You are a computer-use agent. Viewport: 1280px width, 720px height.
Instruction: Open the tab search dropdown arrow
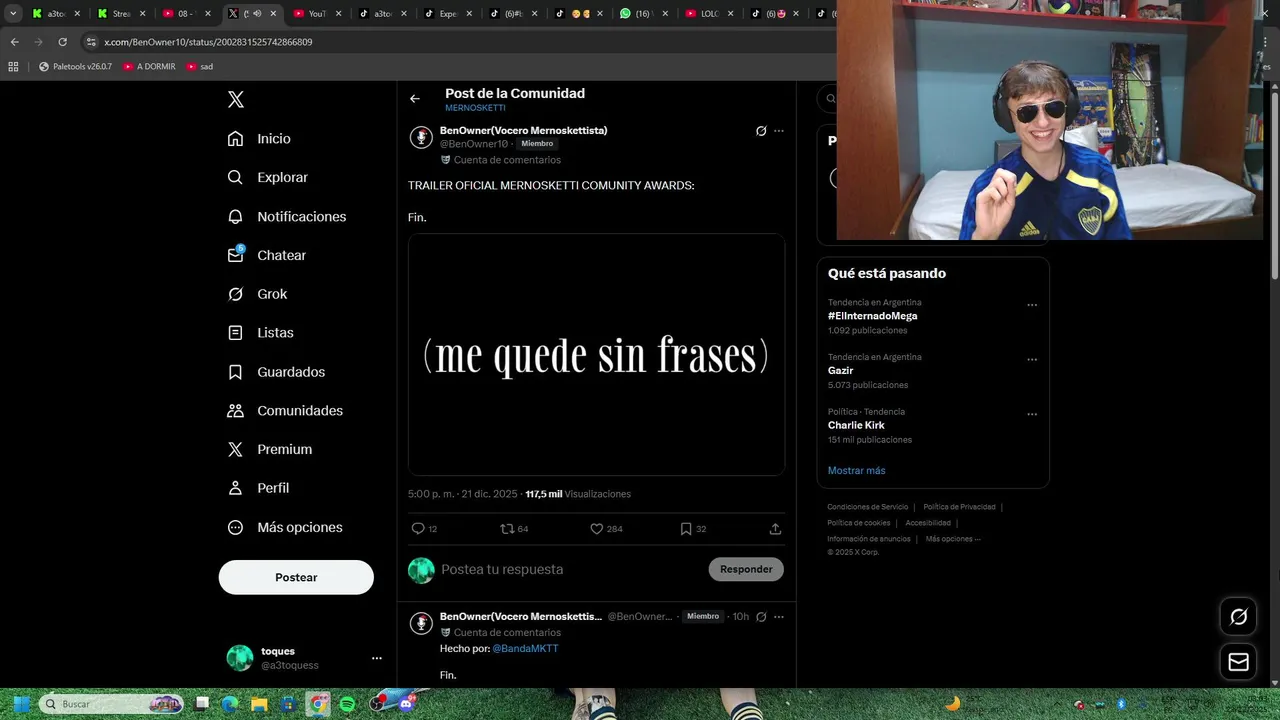(x=13, y=14)
